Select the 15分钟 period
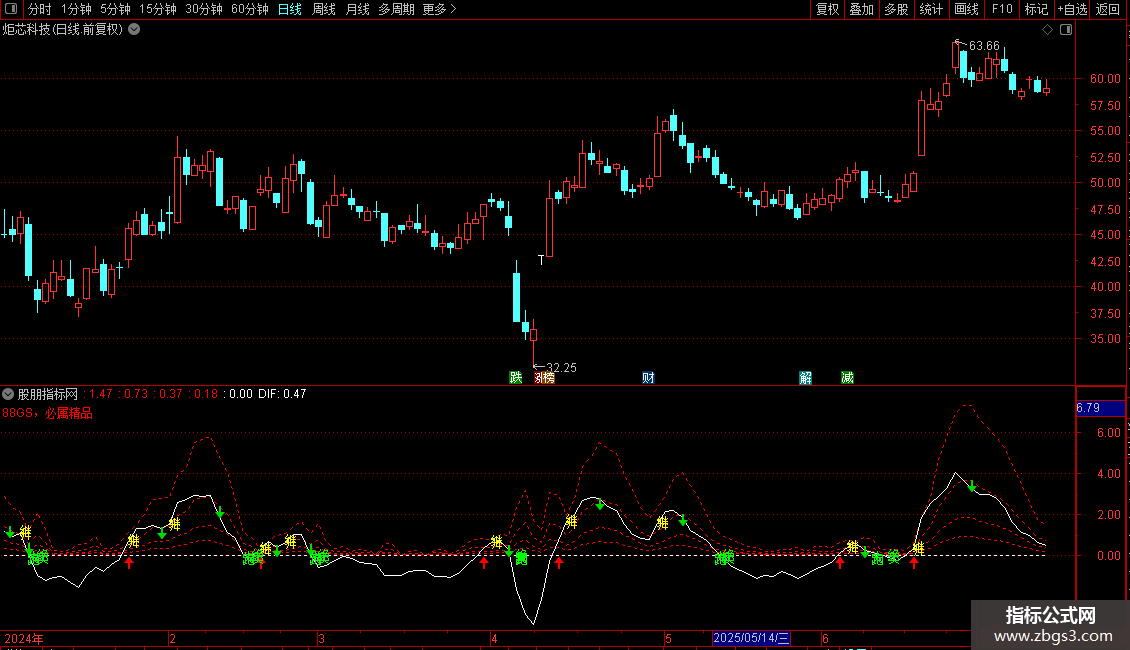The width and height of the screenshot is (1130, 650). point(157,9)
